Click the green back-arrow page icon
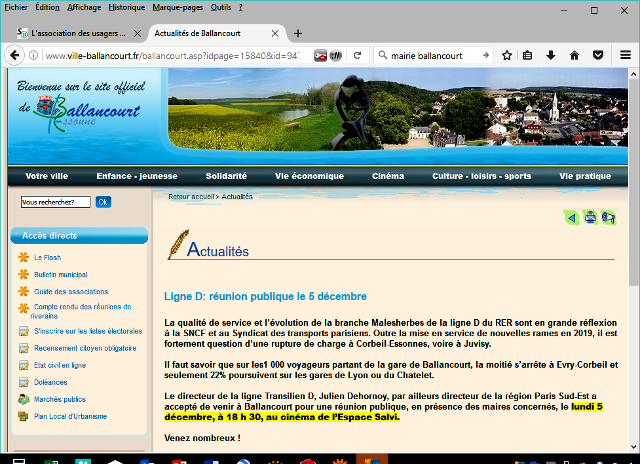This screenshot has height=464, width=640. click(x=572, y=218)
